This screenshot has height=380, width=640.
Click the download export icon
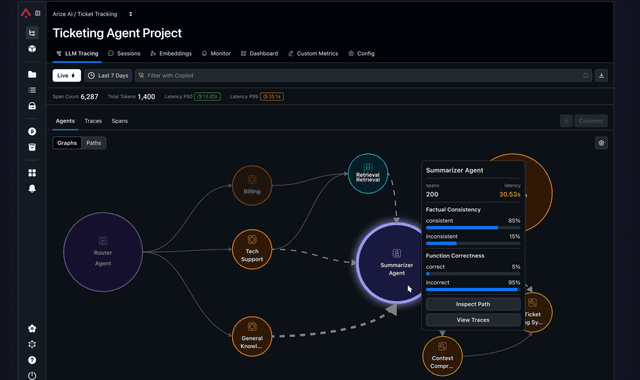[x=601, y=76]
